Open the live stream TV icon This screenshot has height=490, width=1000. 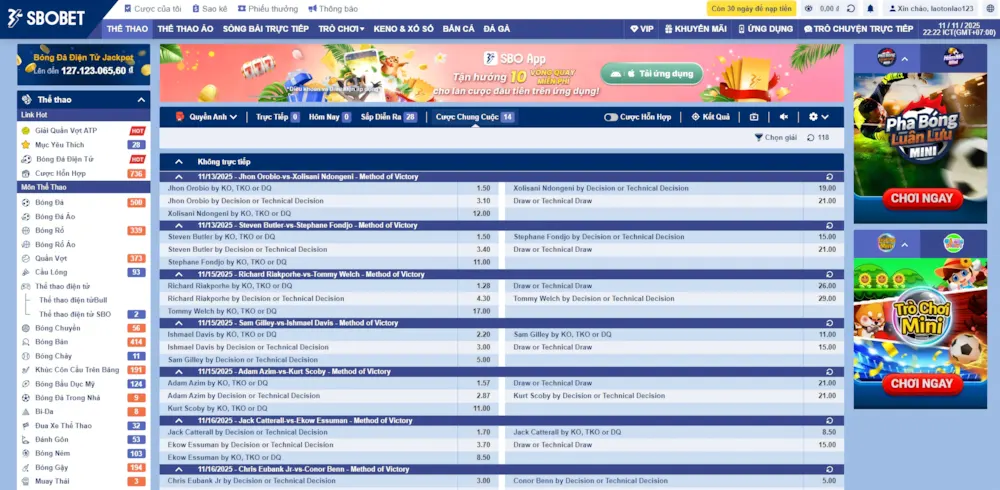(x=754, y=117)
